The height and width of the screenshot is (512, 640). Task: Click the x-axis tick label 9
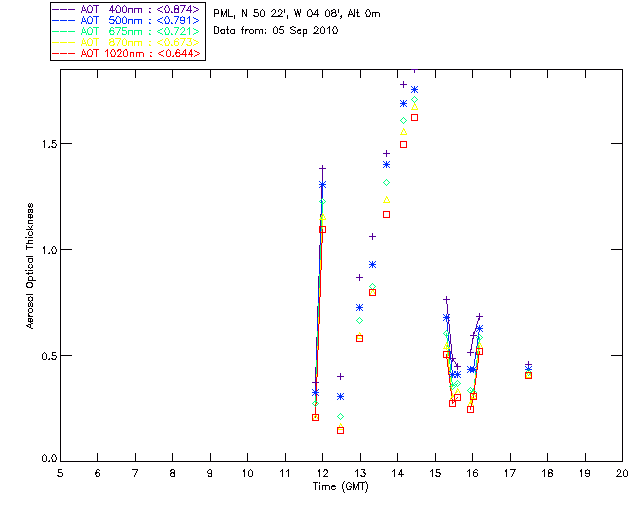coord(210,473)
